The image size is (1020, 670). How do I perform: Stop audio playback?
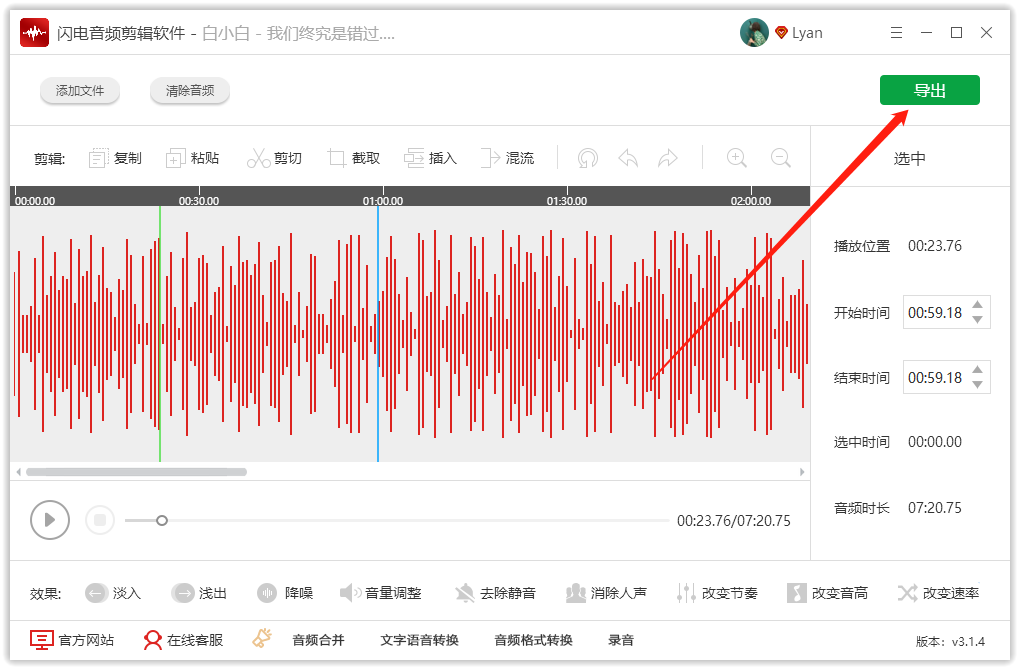100,520
